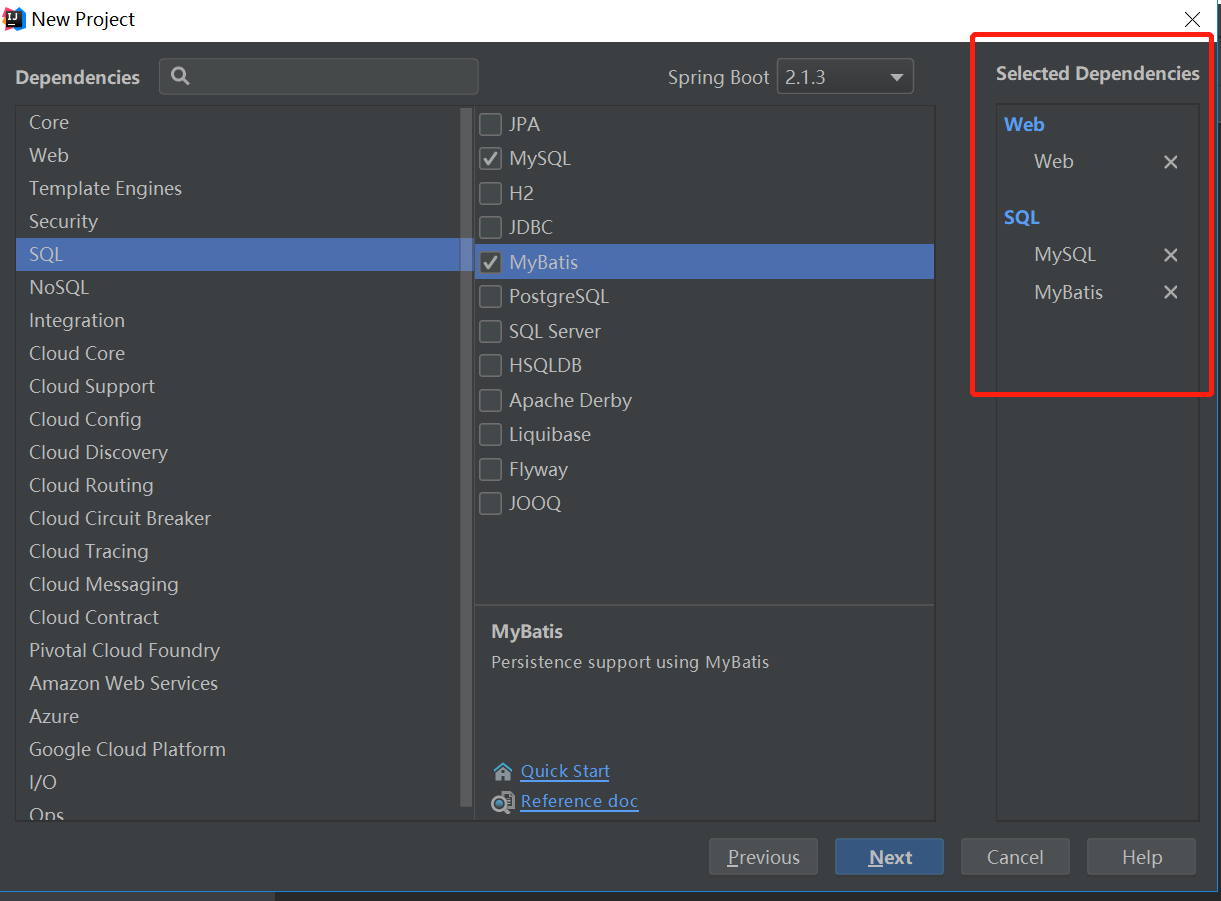
Task: Remove Web from selected dependencies
Action: tap(1171, 162)
